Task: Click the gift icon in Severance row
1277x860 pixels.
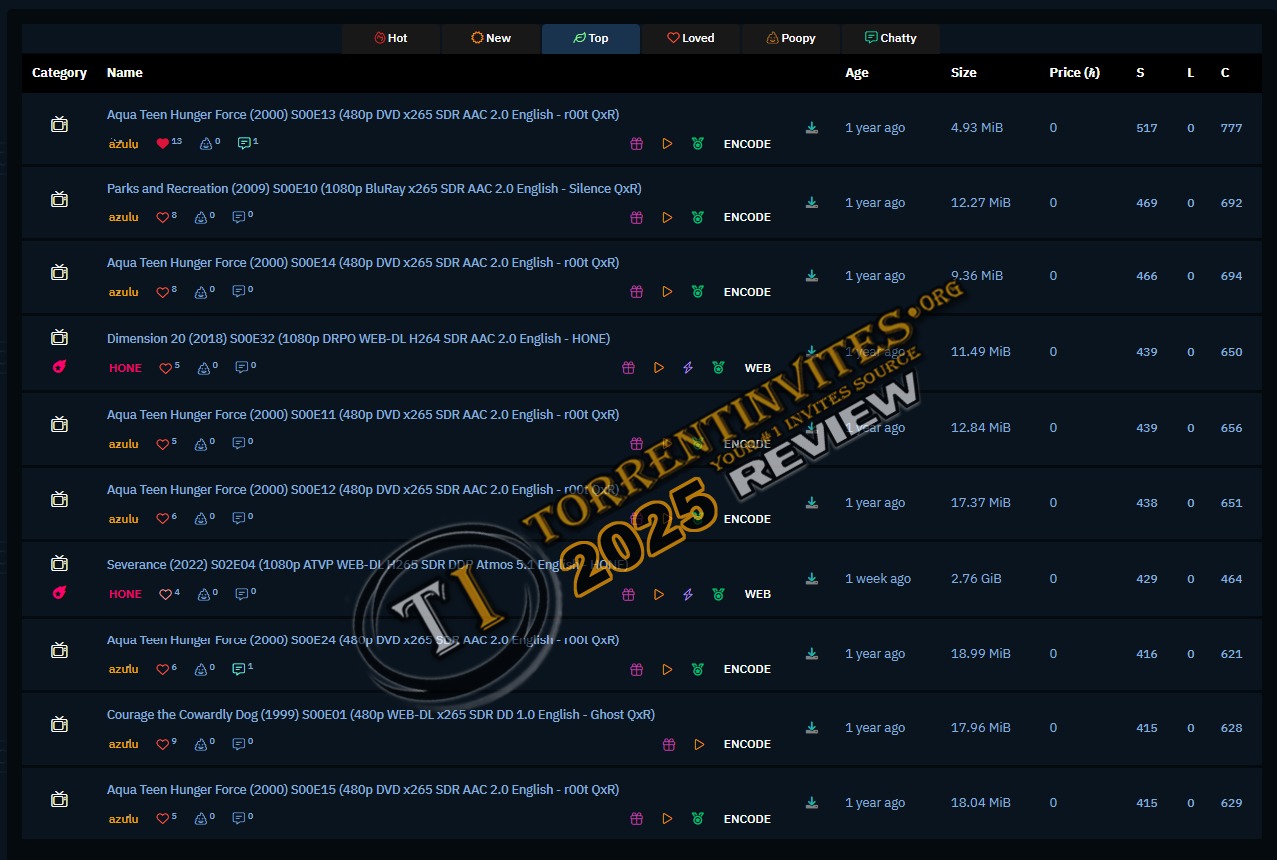Action: pyautogui.click(x=628, y=594)
